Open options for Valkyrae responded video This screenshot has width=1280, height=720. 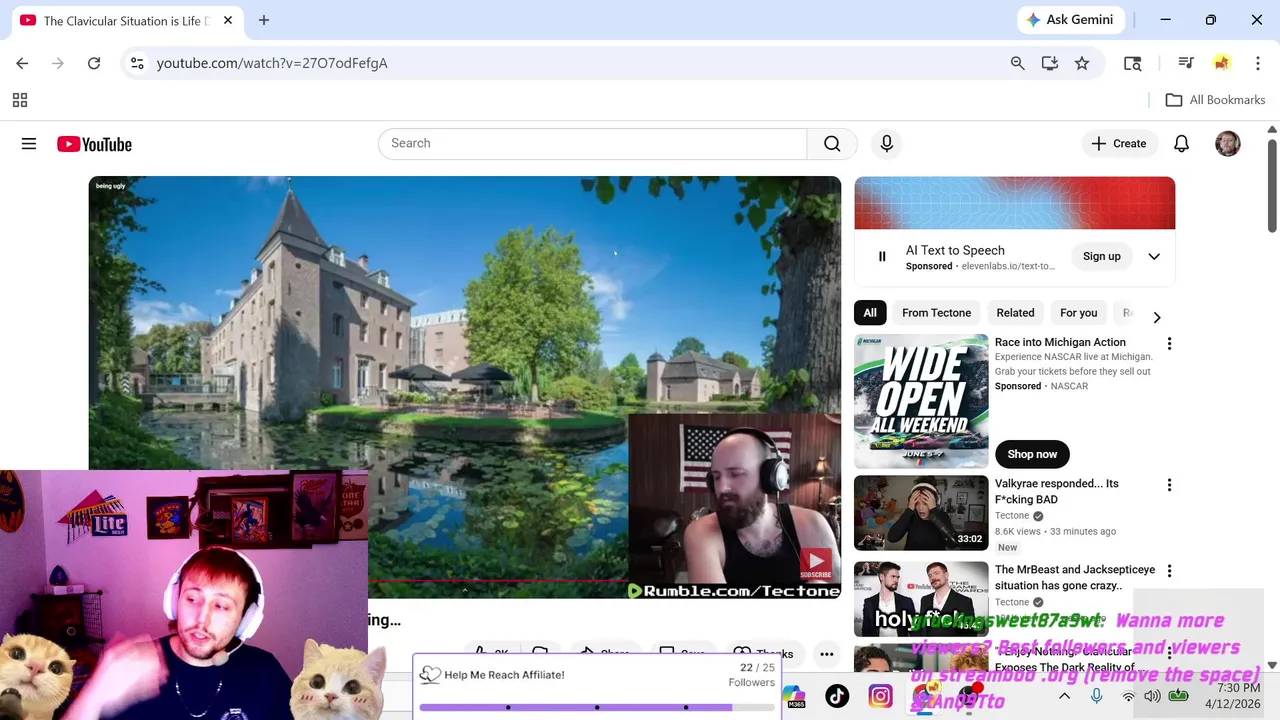tap(1169, 485)
